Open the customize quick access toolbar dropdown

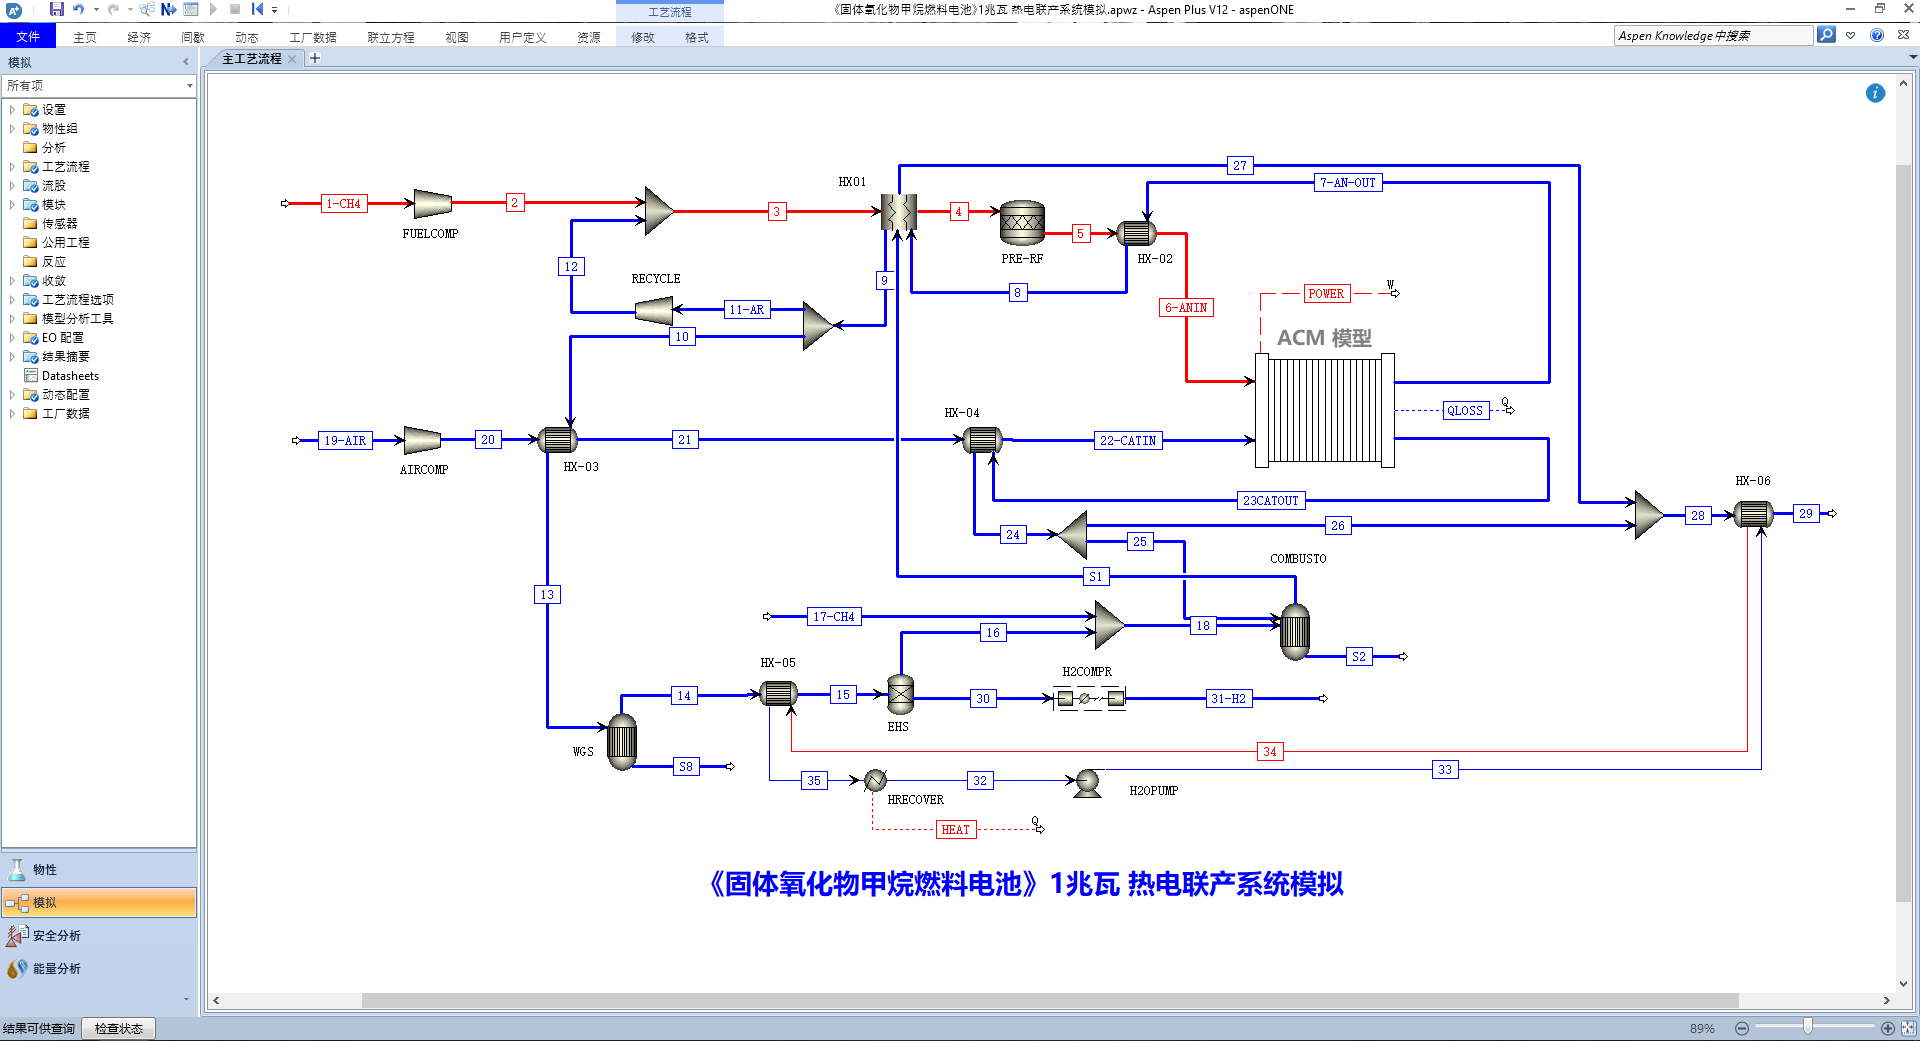[274, 10]
